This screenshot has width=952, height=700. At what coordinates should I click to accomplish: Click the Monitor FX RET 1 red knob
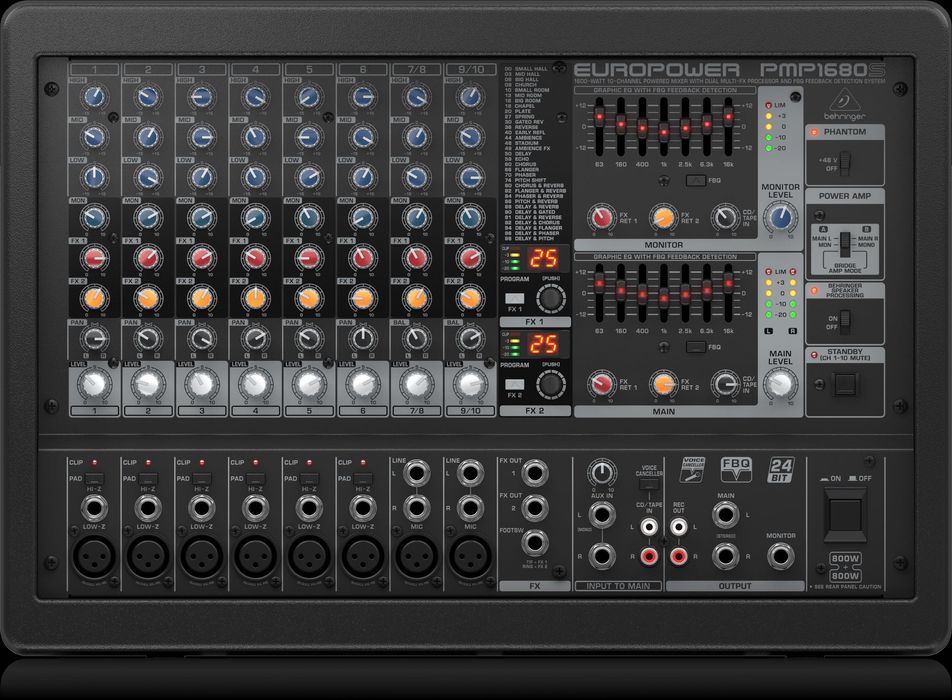[x=602, y=217]
